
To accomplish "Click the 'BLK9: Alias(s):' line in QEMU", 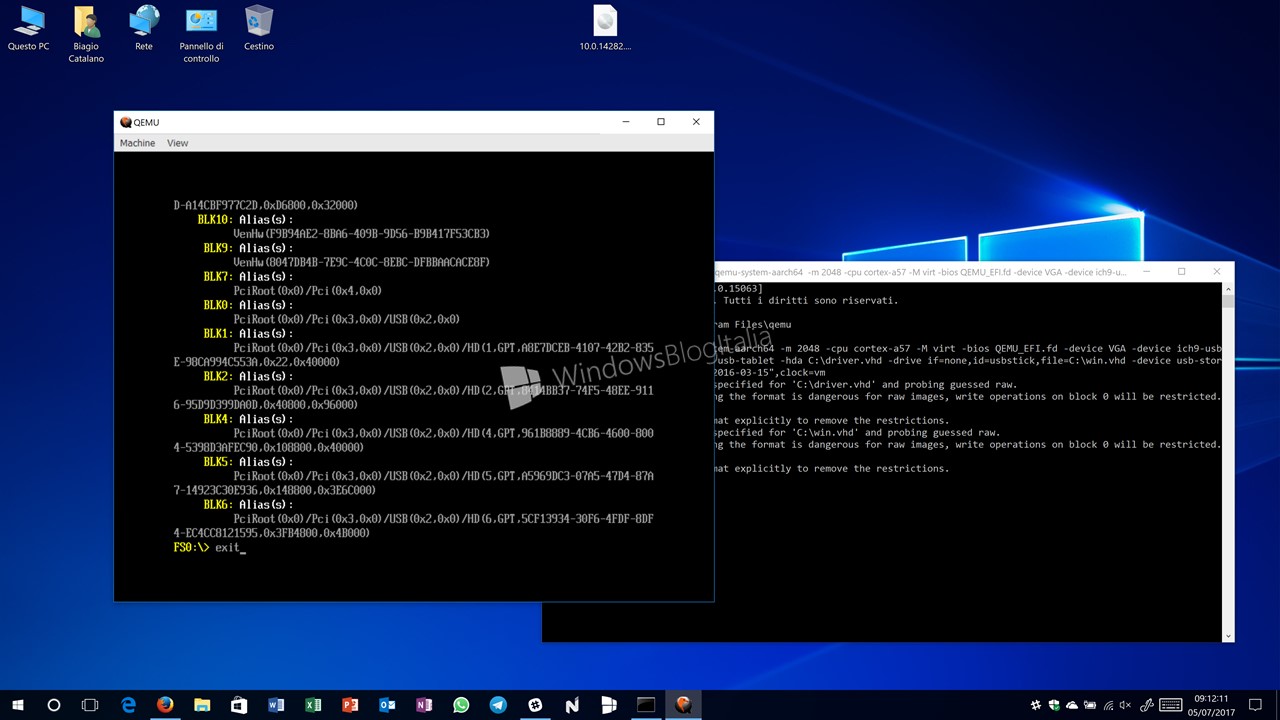I will (248, 248).
